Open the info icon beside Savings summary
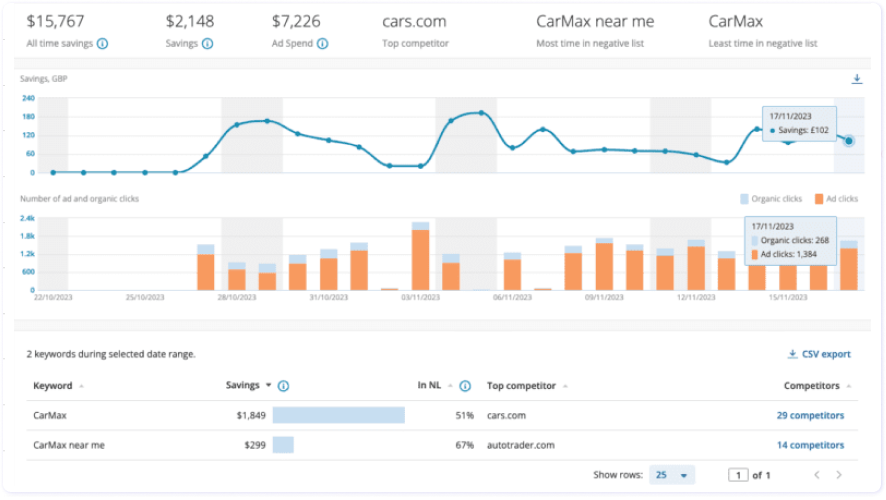This screenshot has height=500, width=886. 207,44
